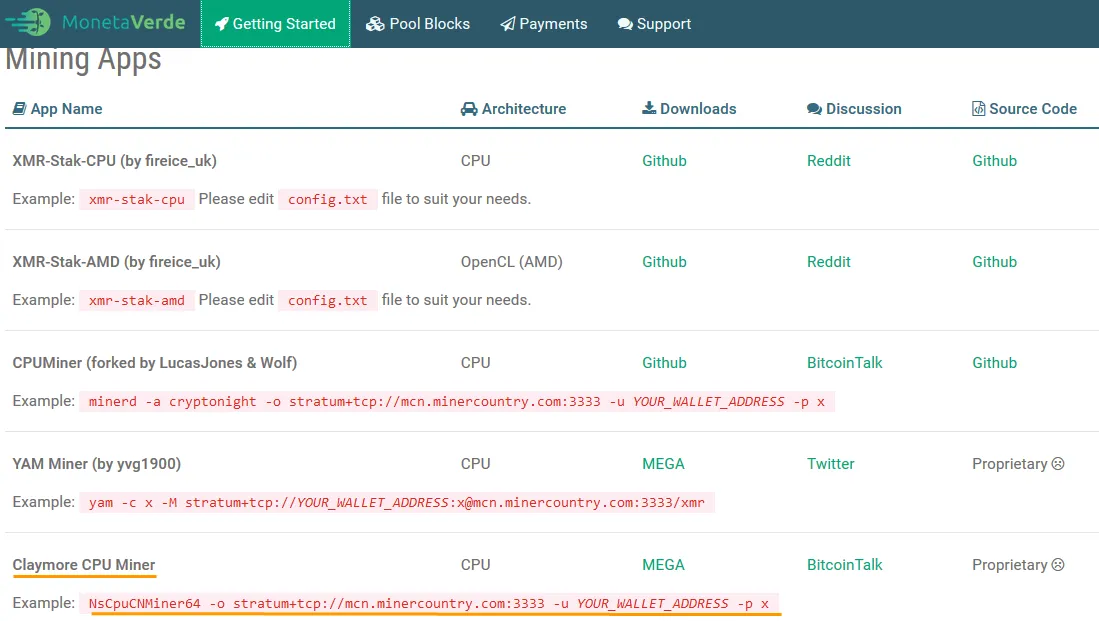Click CPU architecture cell in CPUMiner row
This screenshot has height=621, width=1099.
(x=475, y=362)
